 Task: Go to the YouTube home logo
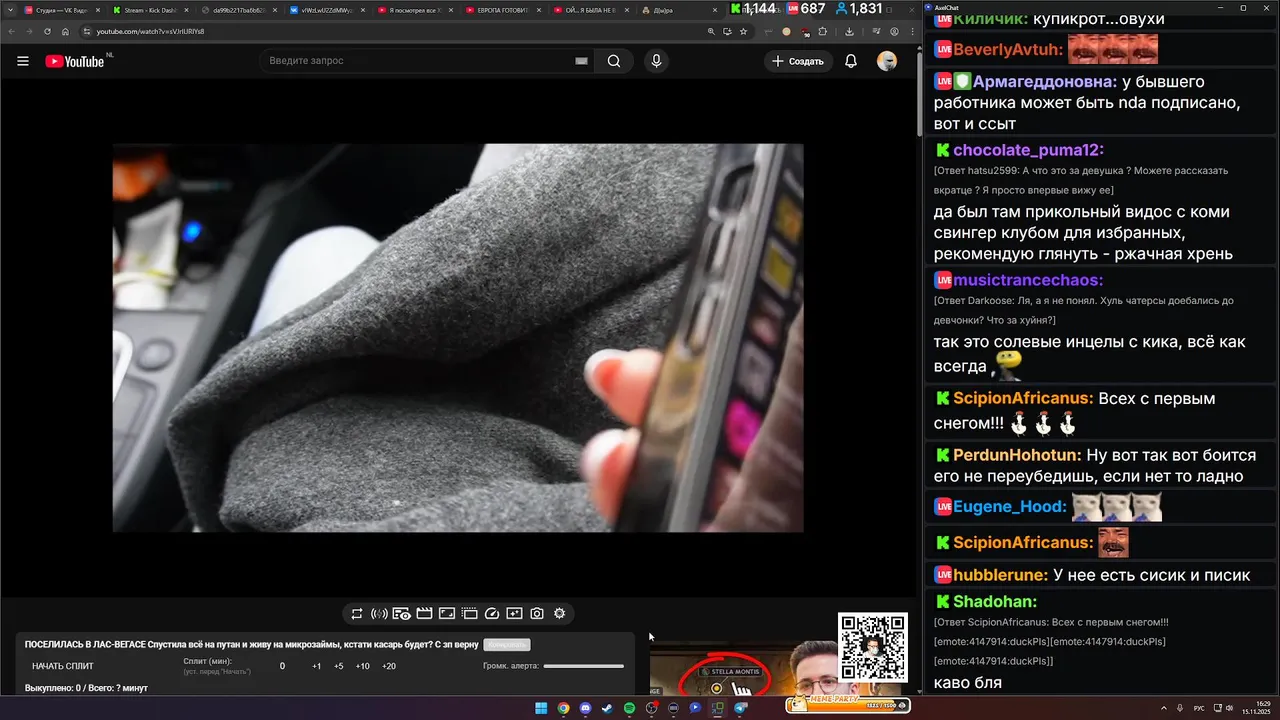point(75,61)
